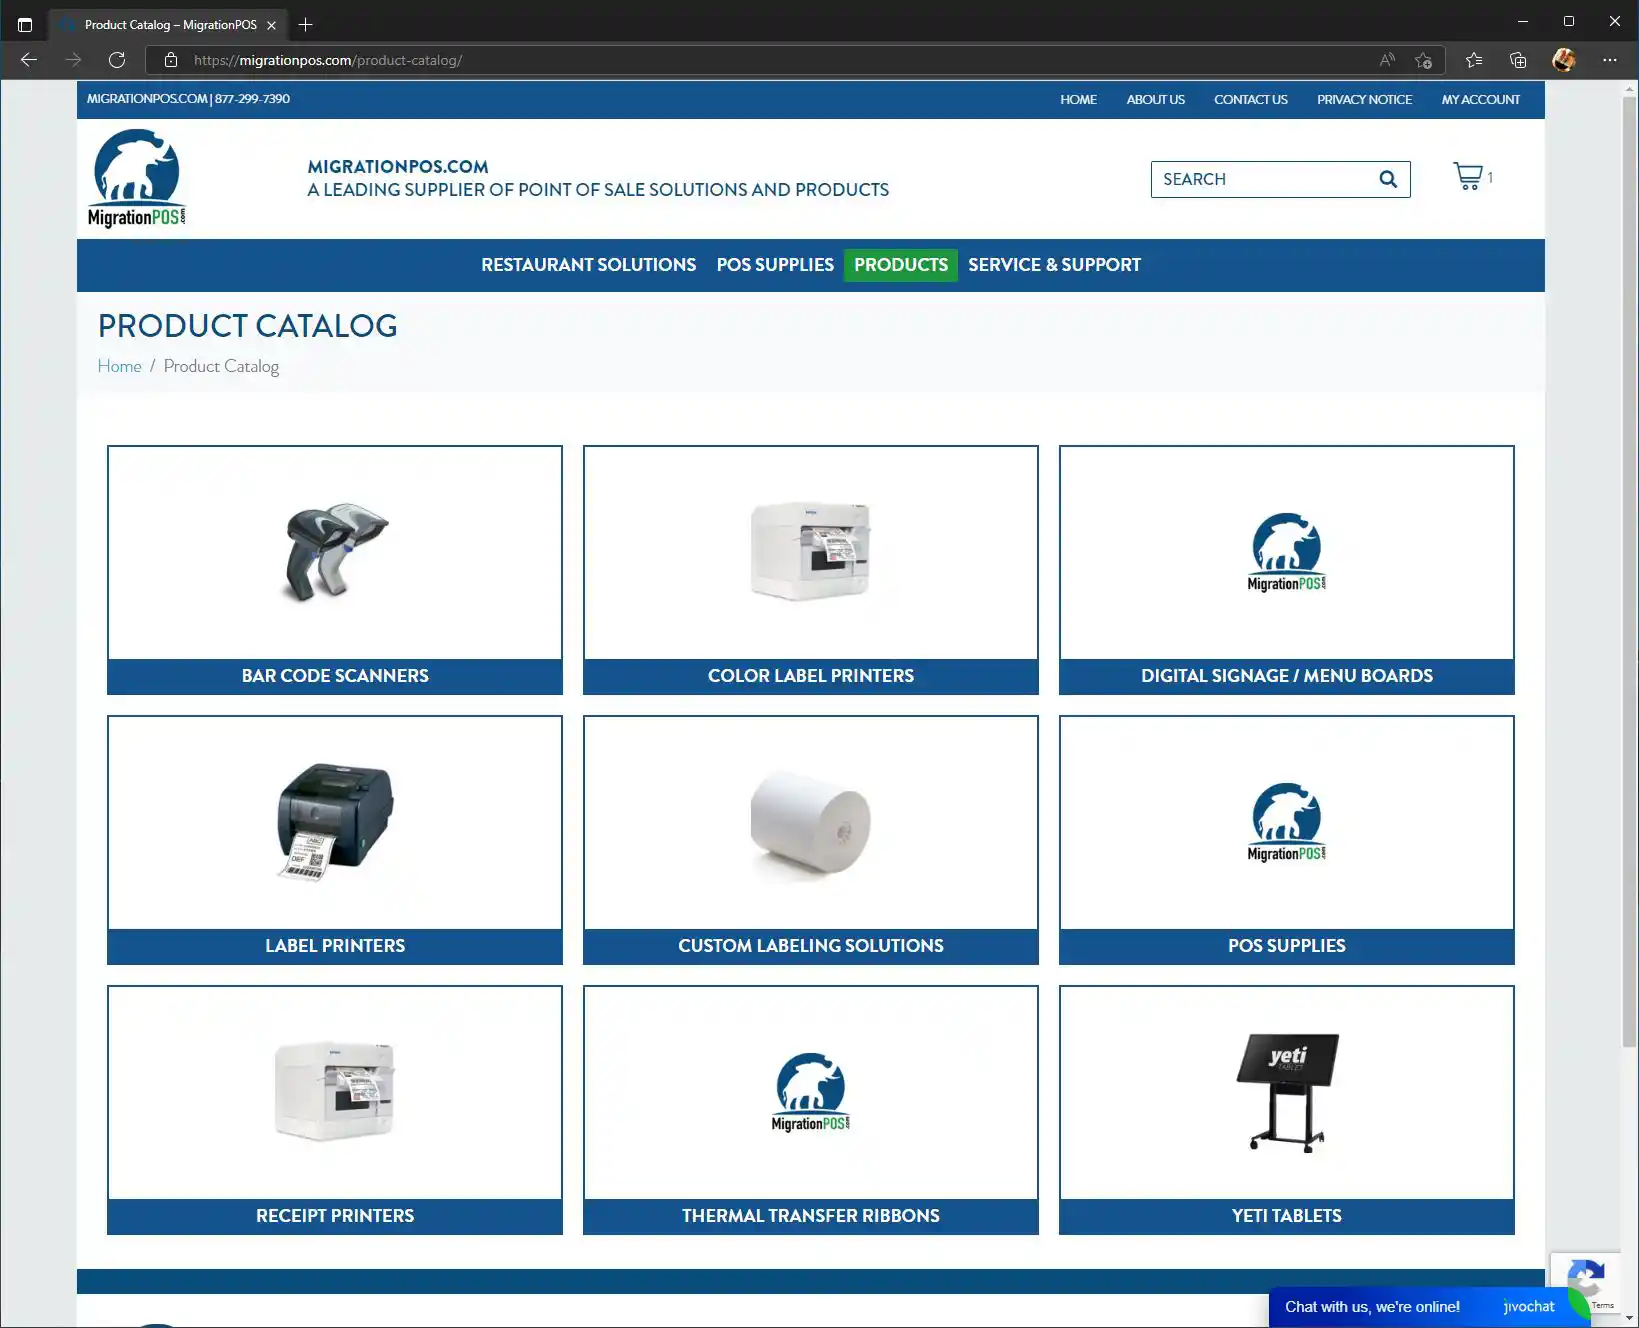Open THERMAL TRANSFER RIBBONS label
The image size is (1639, 1328).
811,1216
